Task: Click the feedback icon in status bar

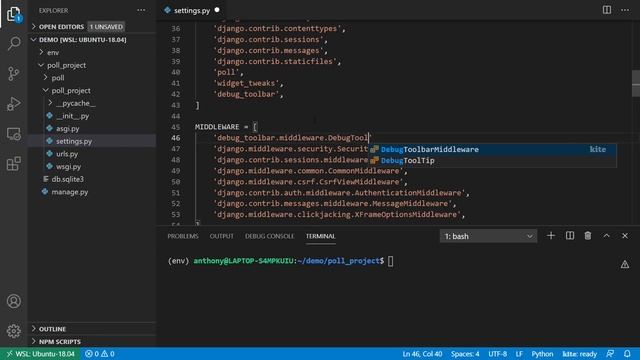Action: point(610,354)
